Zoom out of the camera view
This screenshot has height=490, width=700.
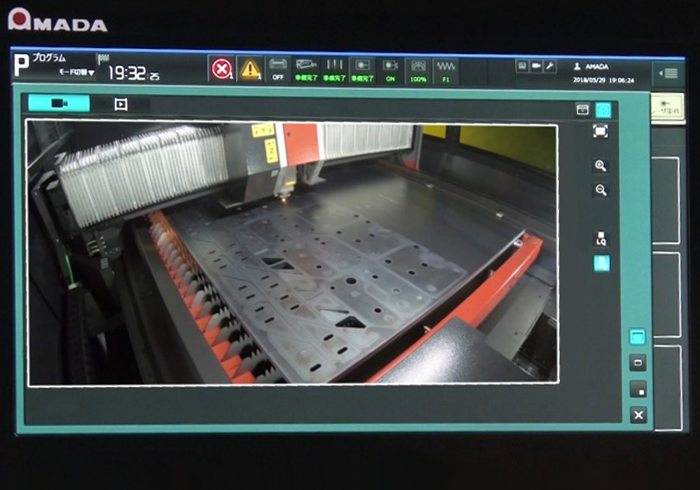click(601, 190)
